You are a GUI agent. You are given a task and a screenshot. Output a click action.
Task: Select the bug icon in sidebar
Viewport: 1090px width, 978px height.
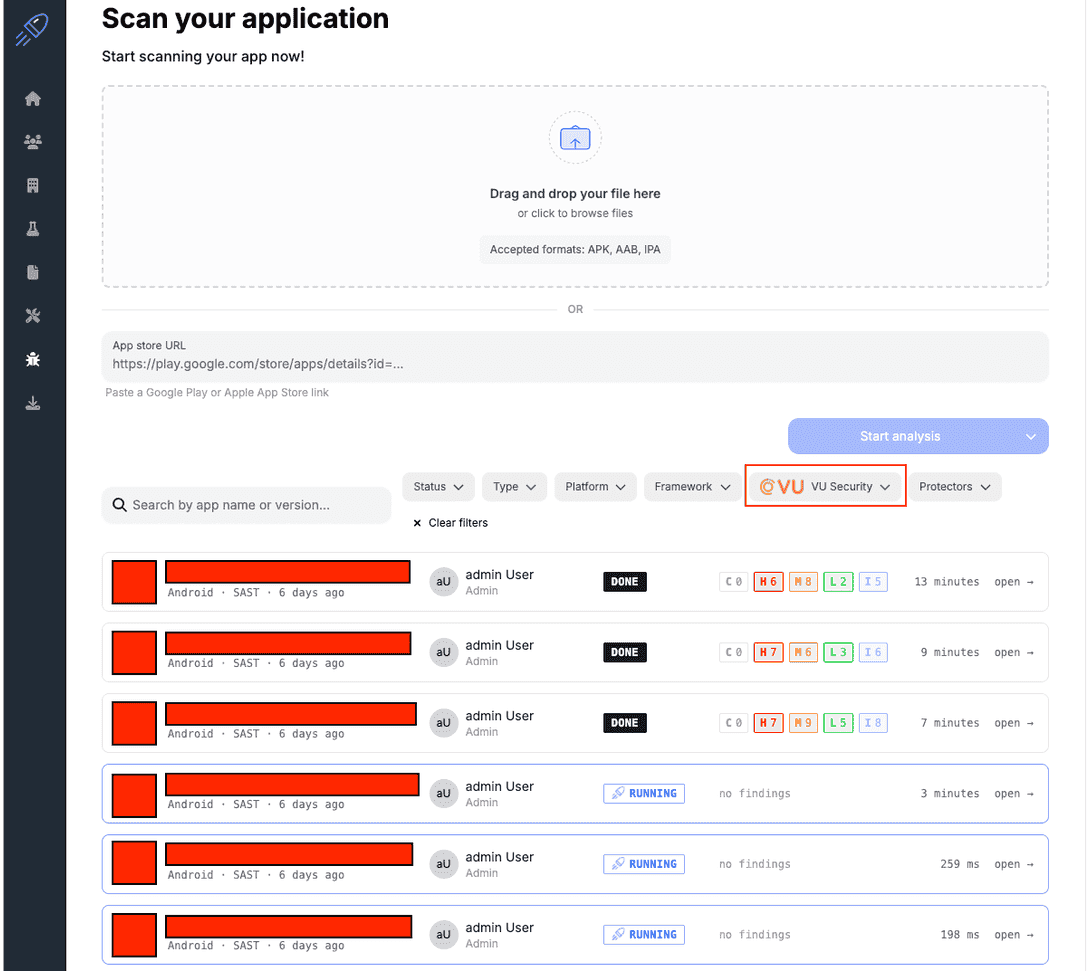(33, 359)
